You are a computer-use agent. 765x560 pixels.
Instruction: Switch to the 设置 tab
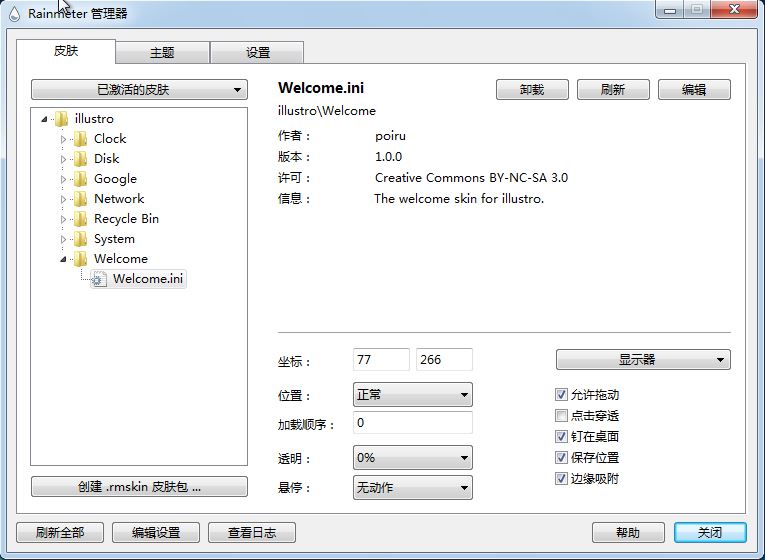258,53
